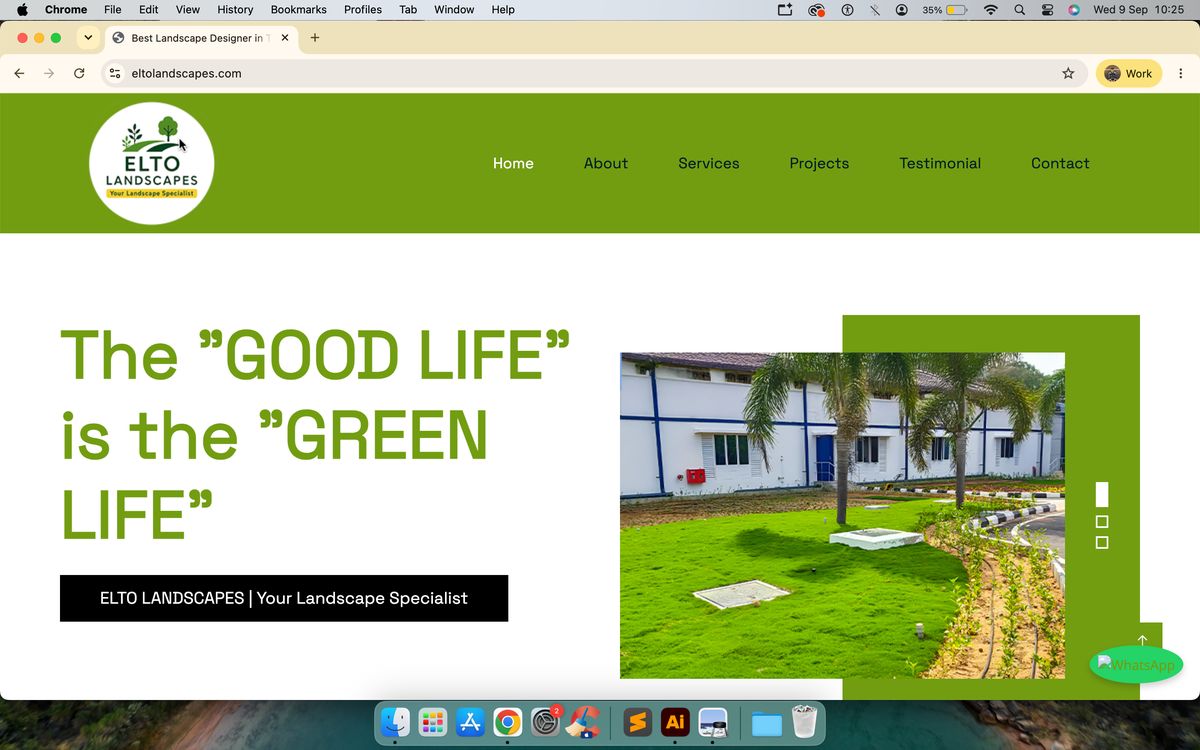Open the Tab menu

(408, 10)
